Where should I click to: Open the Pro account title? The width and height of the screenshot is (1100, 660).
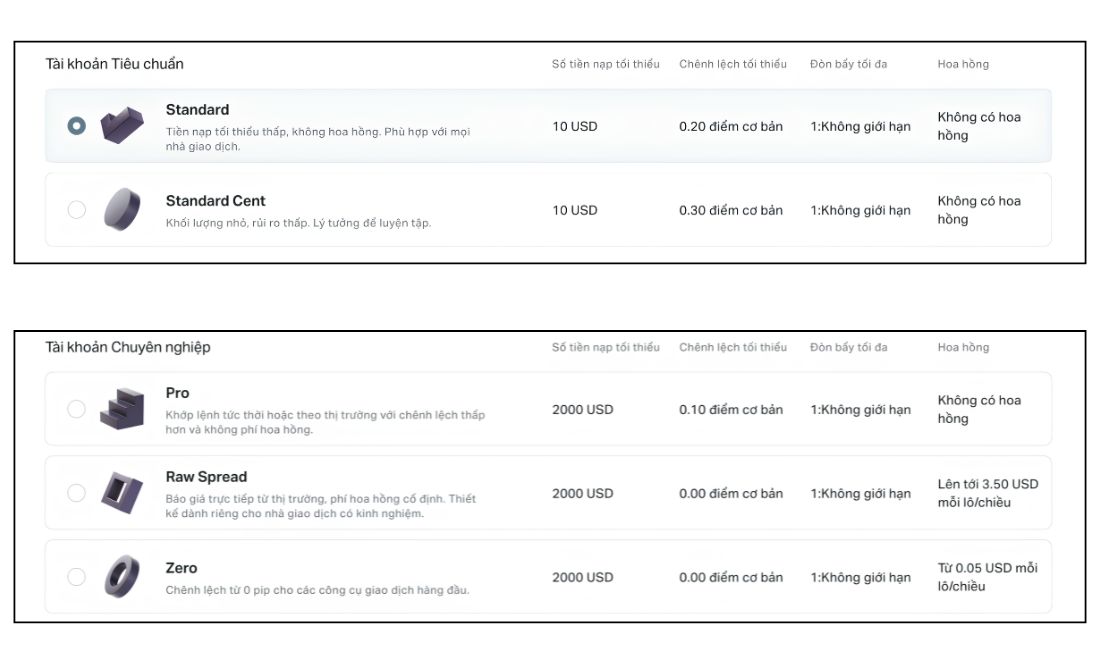click(177, 393)
